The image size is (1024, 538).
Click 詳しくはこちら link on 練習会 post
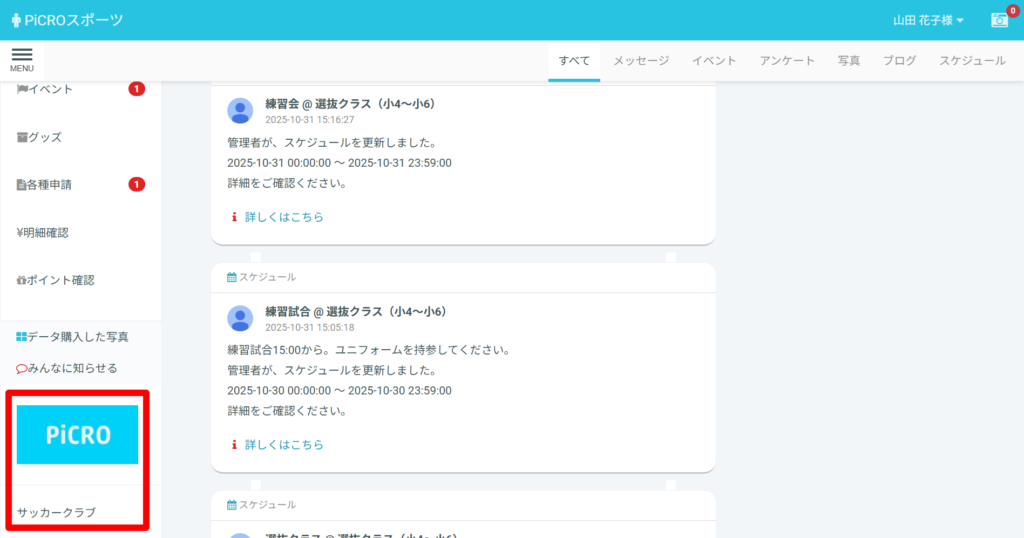(284, 217)
